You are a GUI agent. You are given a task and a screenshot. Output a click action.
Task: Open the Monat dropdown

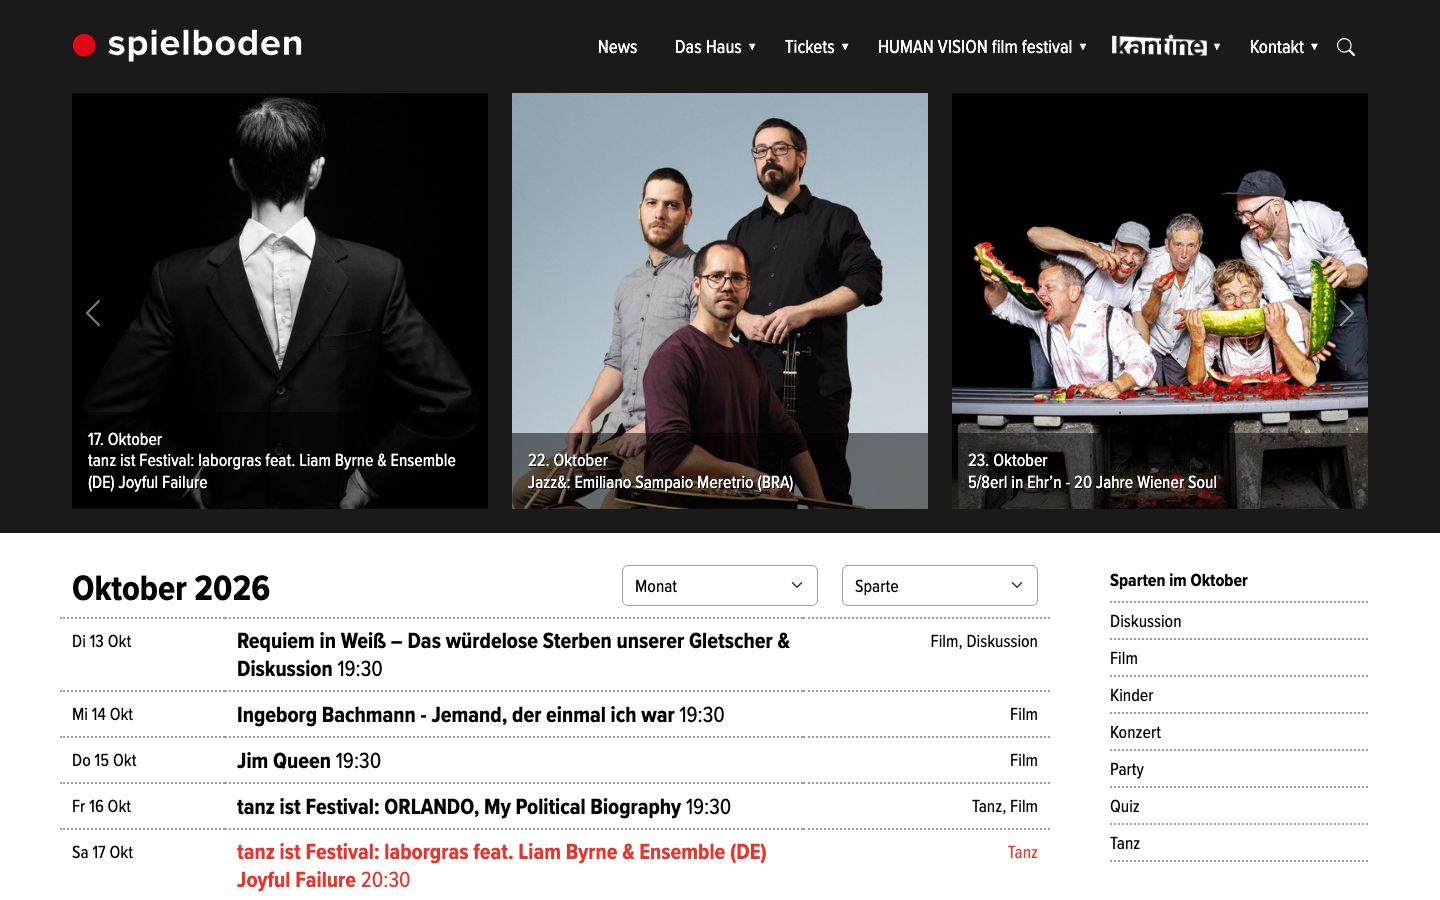point(720,585)
